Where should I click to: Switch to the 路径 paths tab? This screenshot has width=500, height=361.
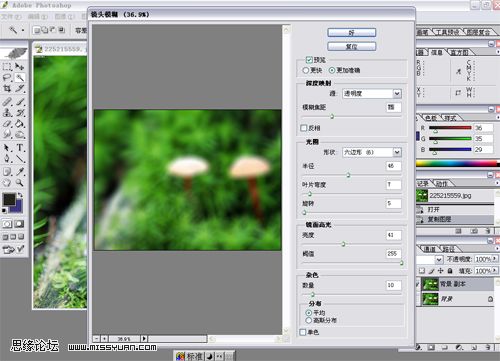tap(449, 249)
